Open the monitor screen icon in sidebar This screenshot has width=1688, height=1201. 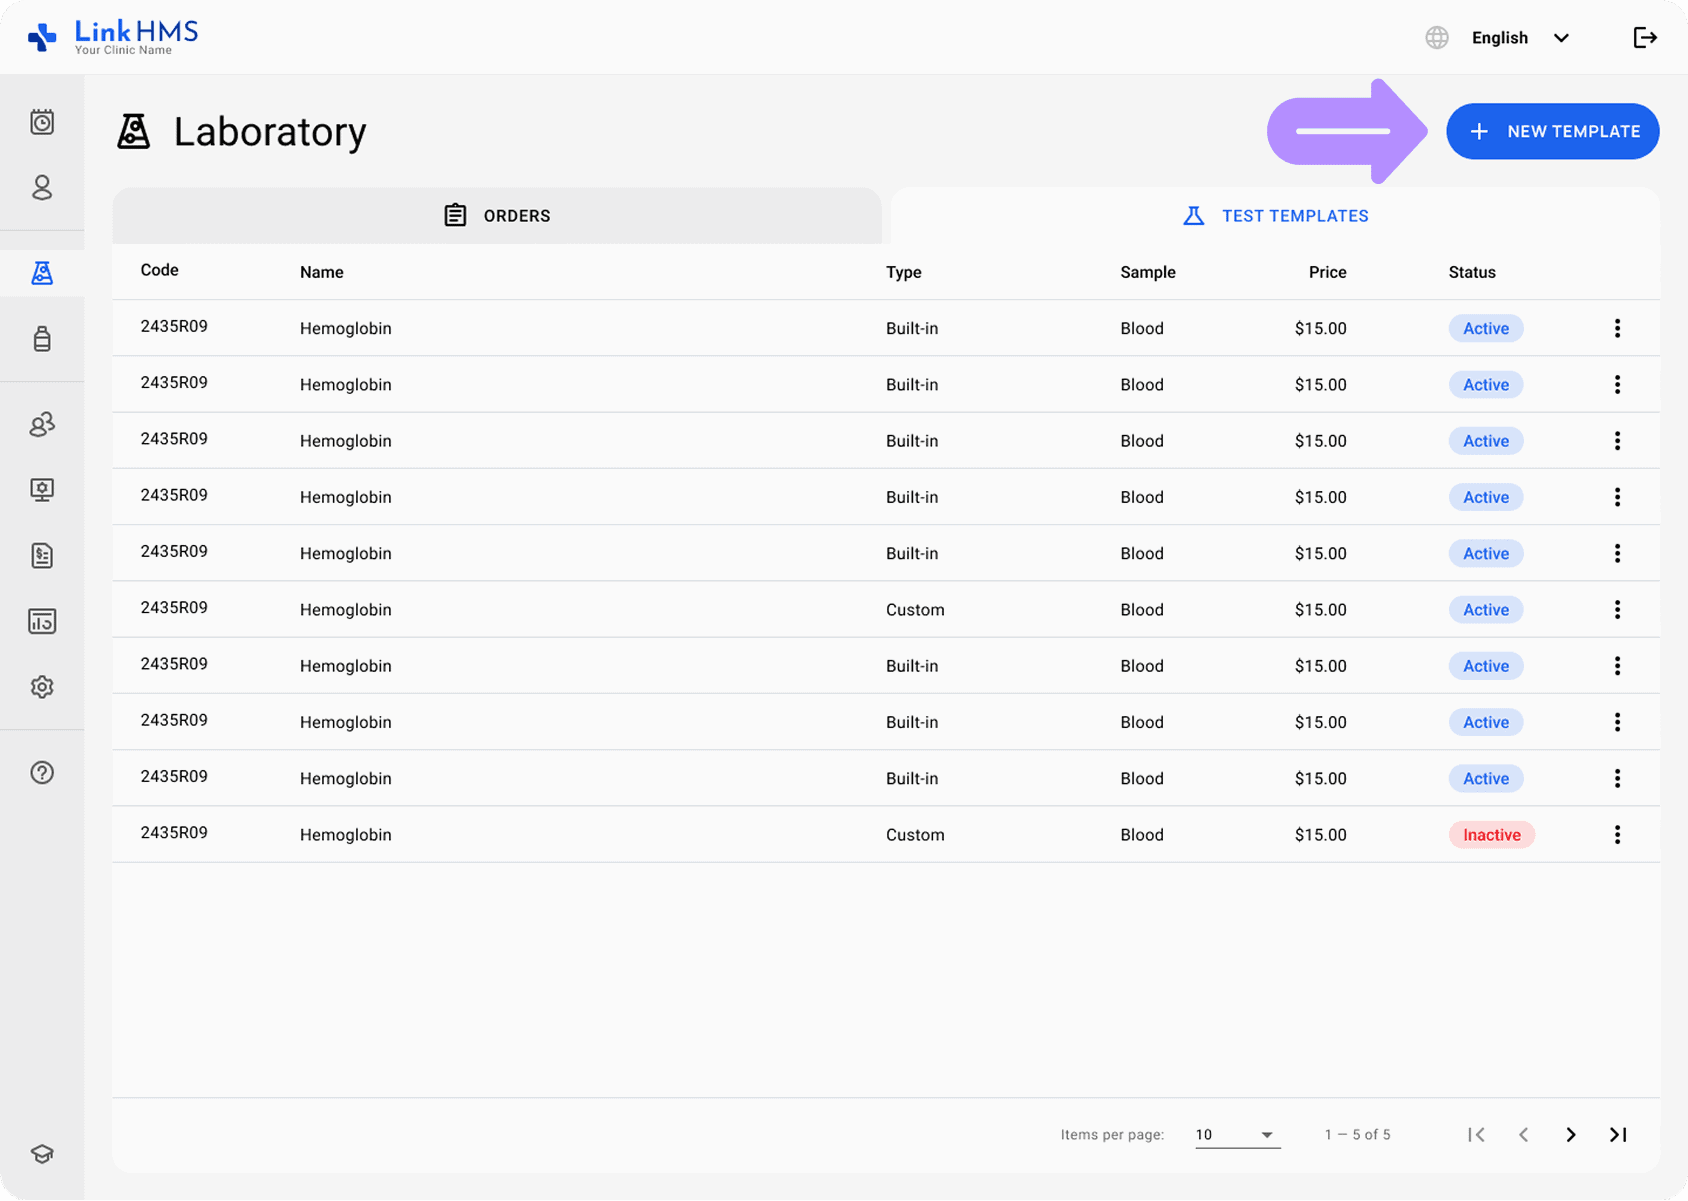click(x=42, y=490)
